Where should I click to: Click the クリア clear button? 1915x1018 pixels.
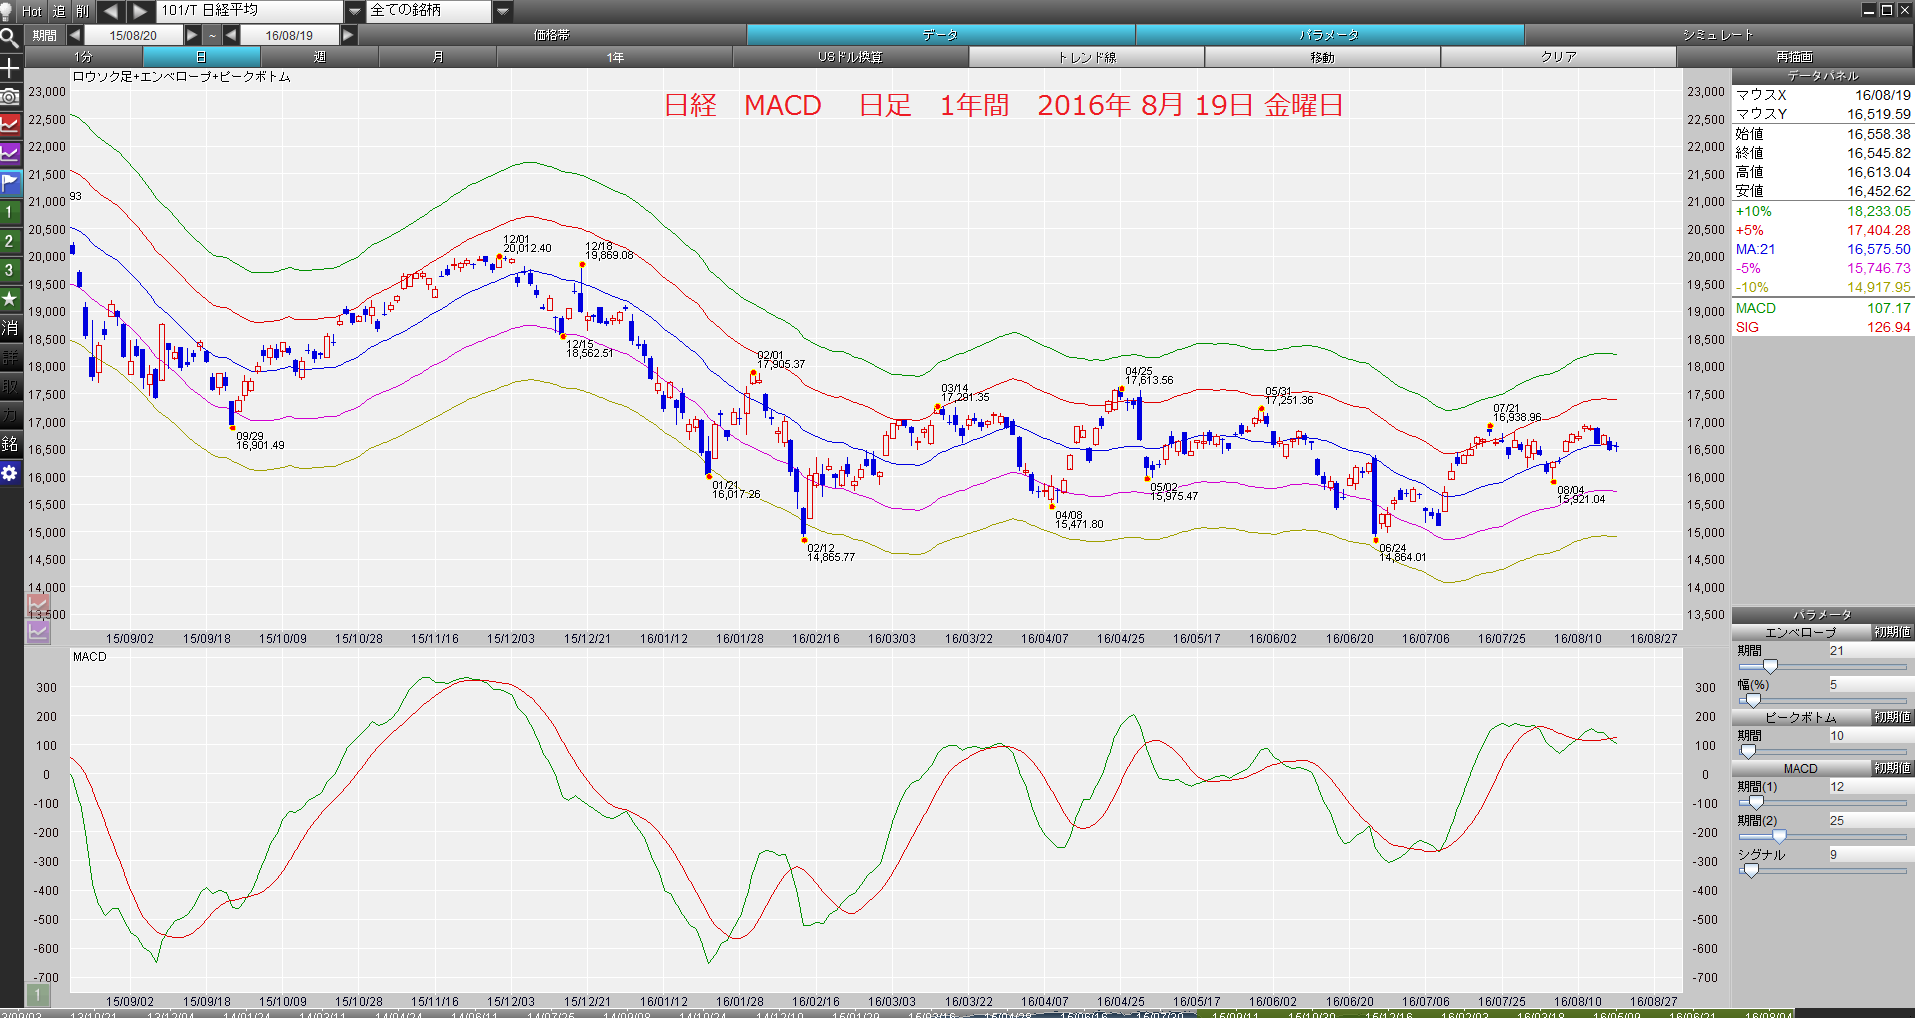(x=1558, y=57)
